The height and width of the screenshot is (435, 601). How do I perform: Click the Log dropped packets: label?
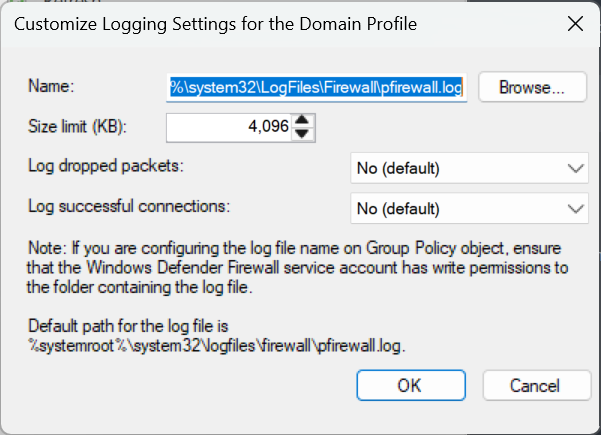[106, 166]
